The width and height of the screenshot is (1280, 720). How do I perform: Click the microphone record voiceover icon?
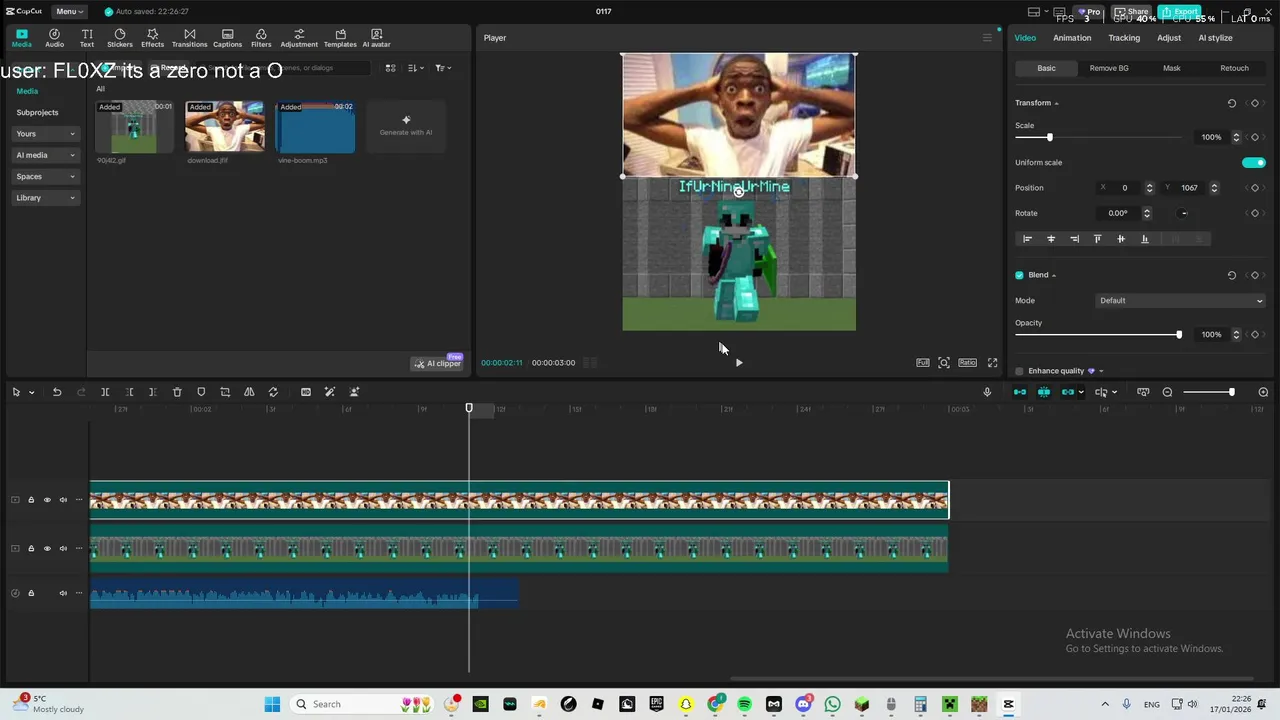click(987, 392)
